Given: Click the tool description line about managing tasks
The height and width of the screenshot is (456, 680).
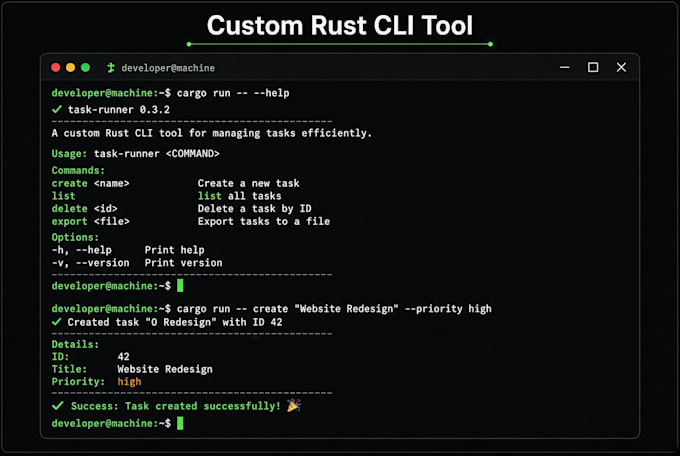Looking at the screenshot, I should 212,133.
